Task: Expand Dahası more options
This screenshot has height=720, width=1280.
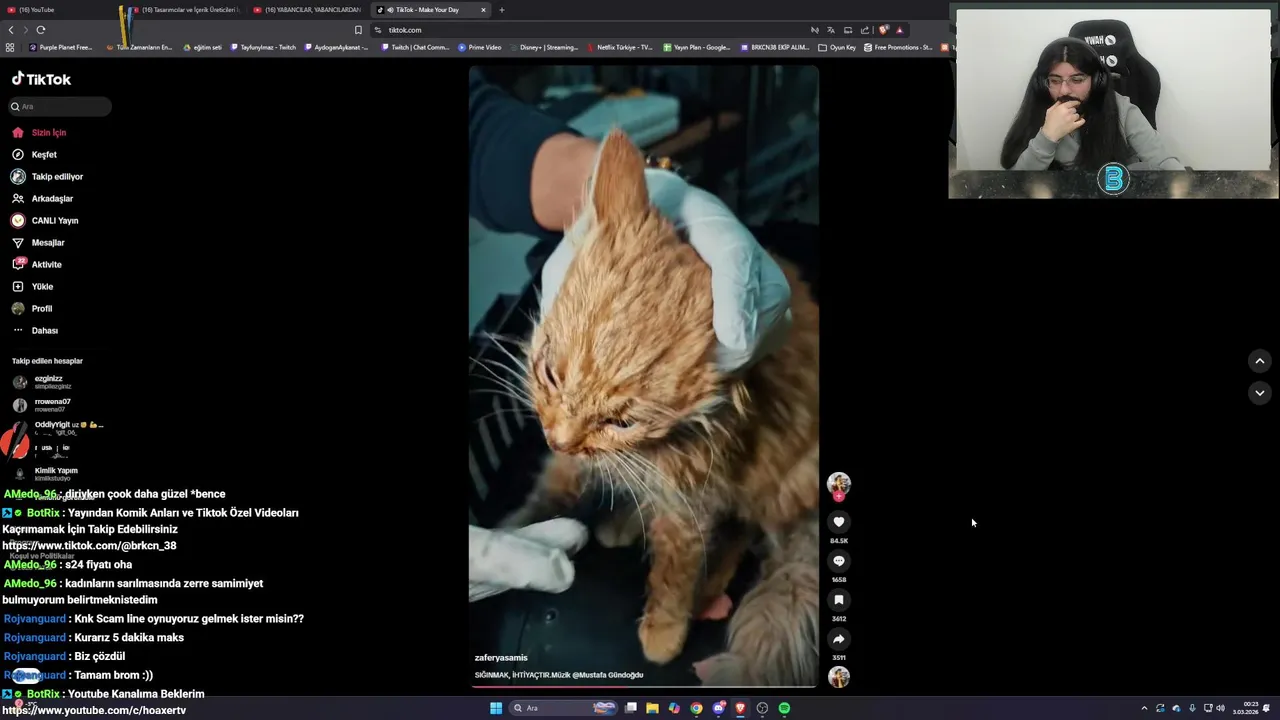Action: (x=44, y=330)
